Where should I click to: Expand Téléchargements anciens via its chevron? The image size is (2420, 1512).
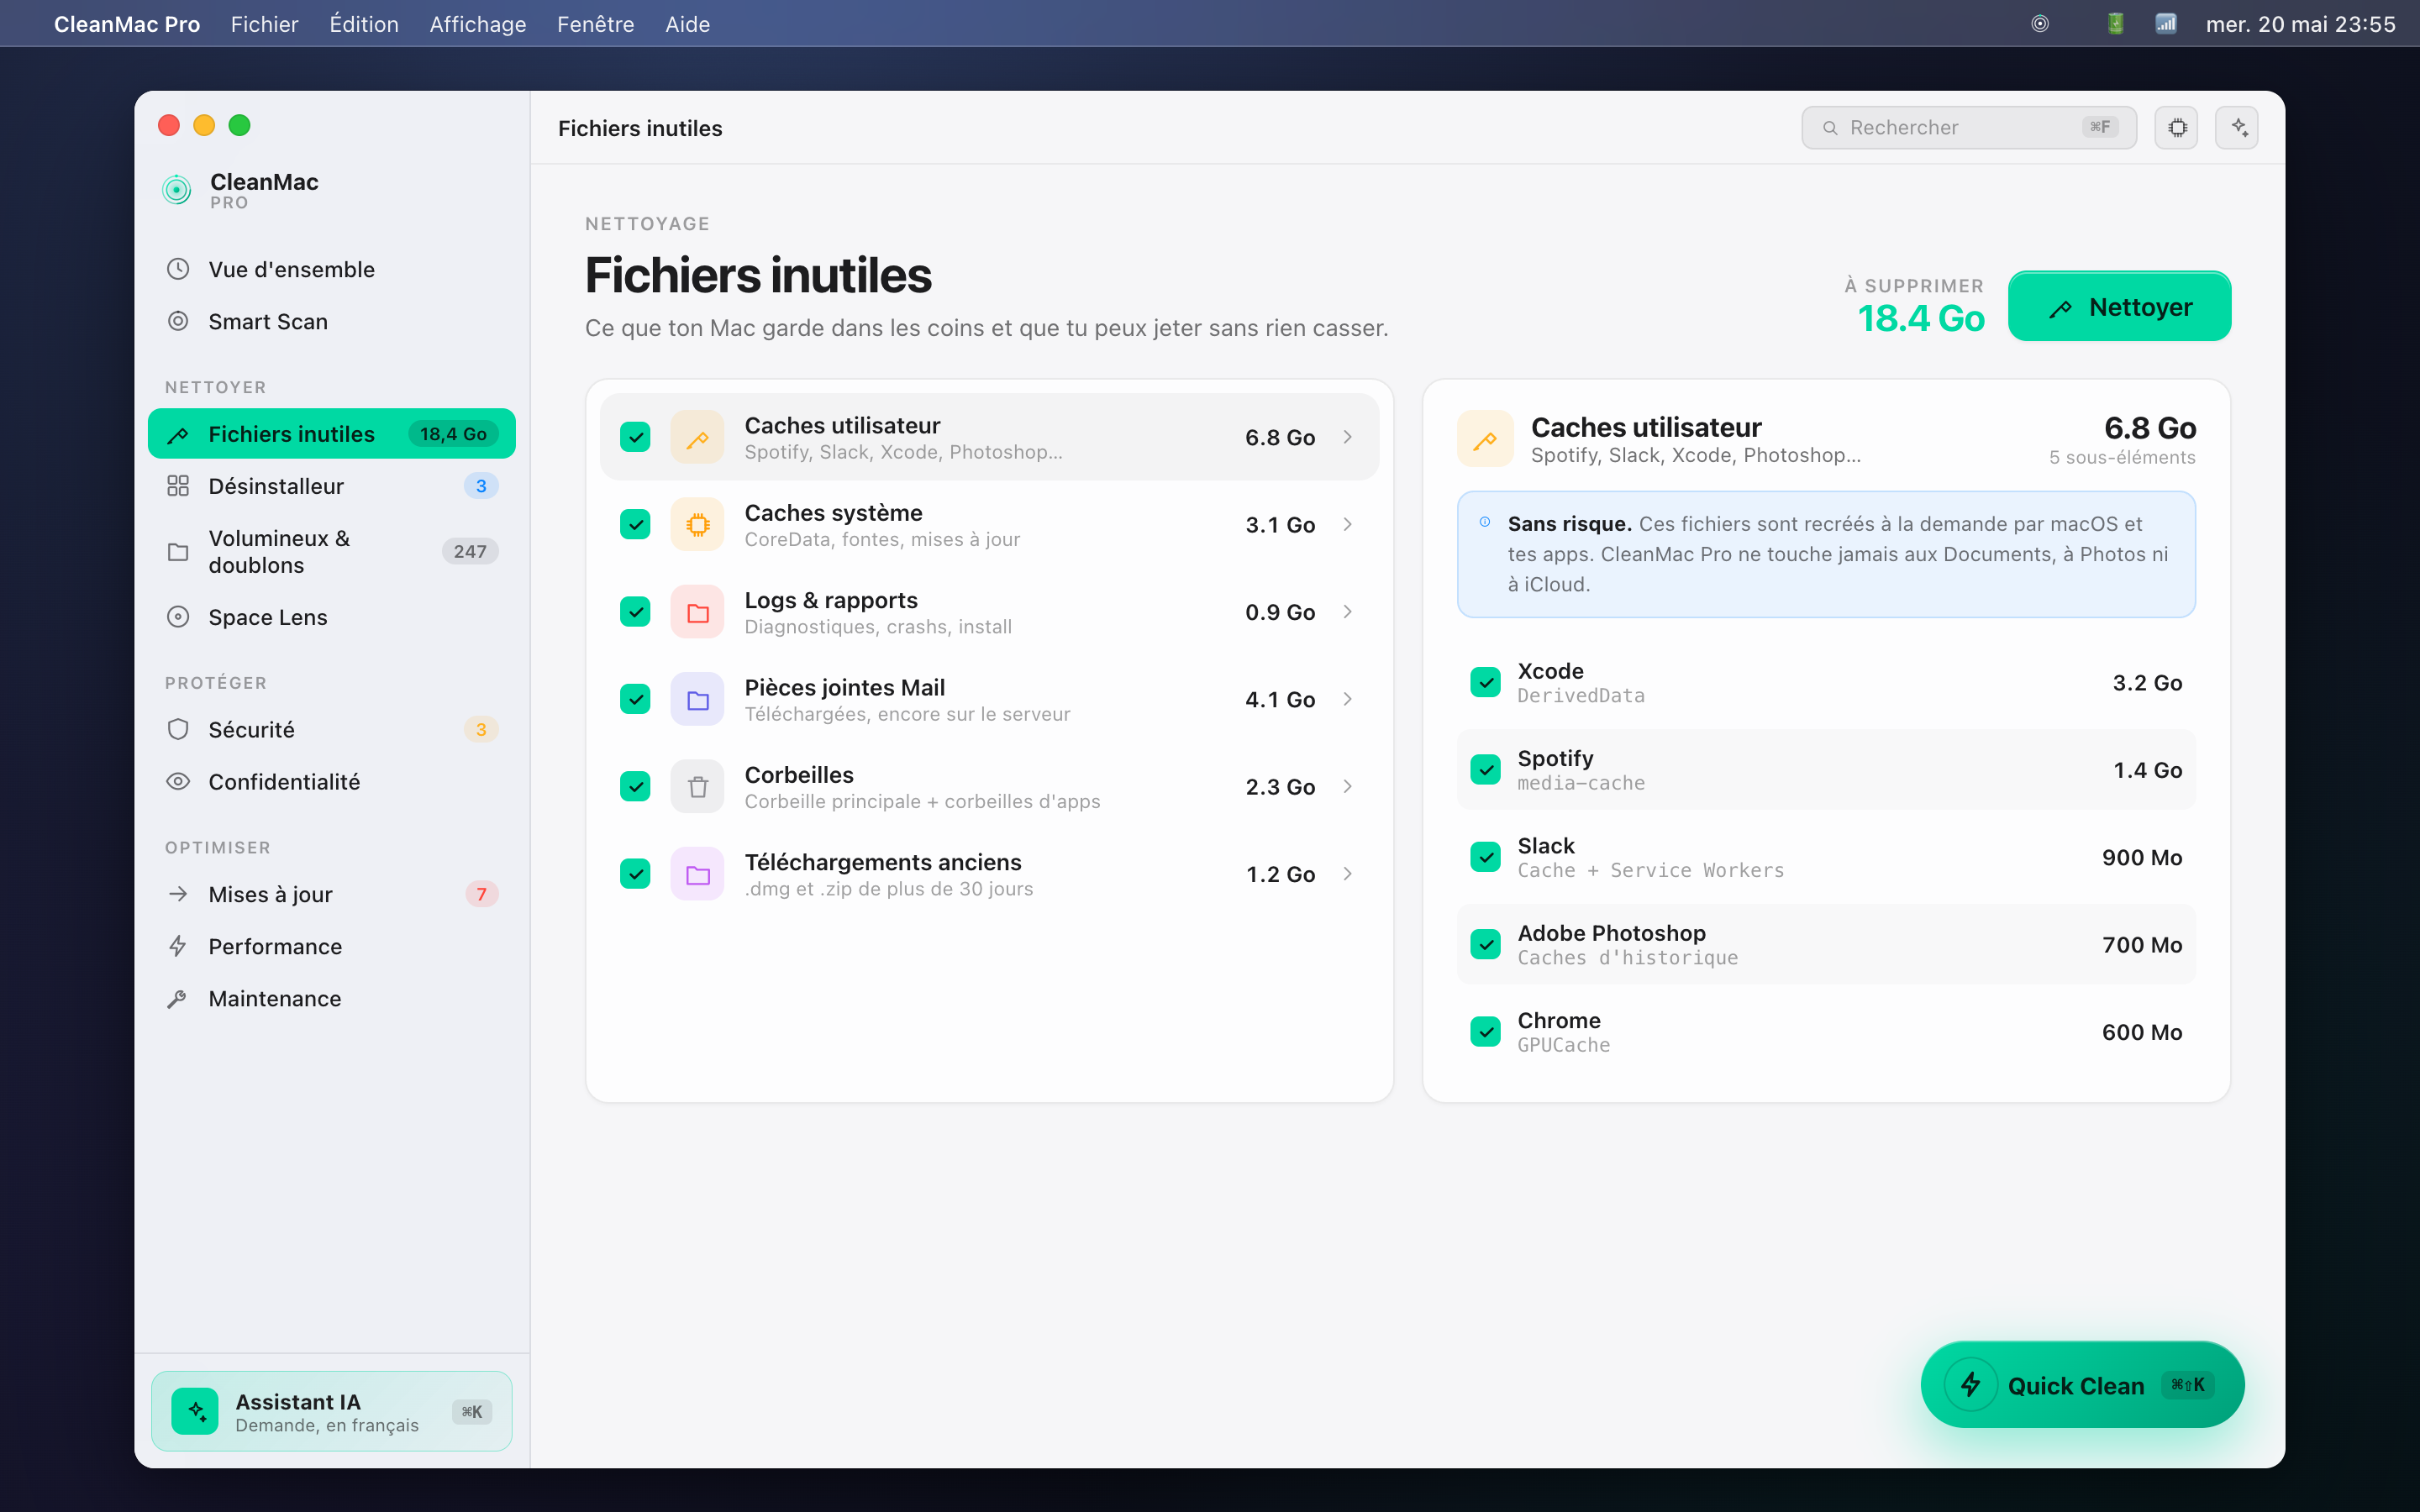tap(1348, 874)
